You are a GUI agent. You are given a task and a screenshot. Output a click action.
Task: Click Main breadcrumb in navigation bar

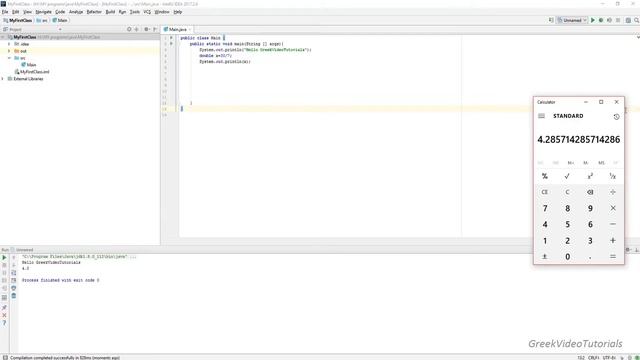[x=60, y=20]
